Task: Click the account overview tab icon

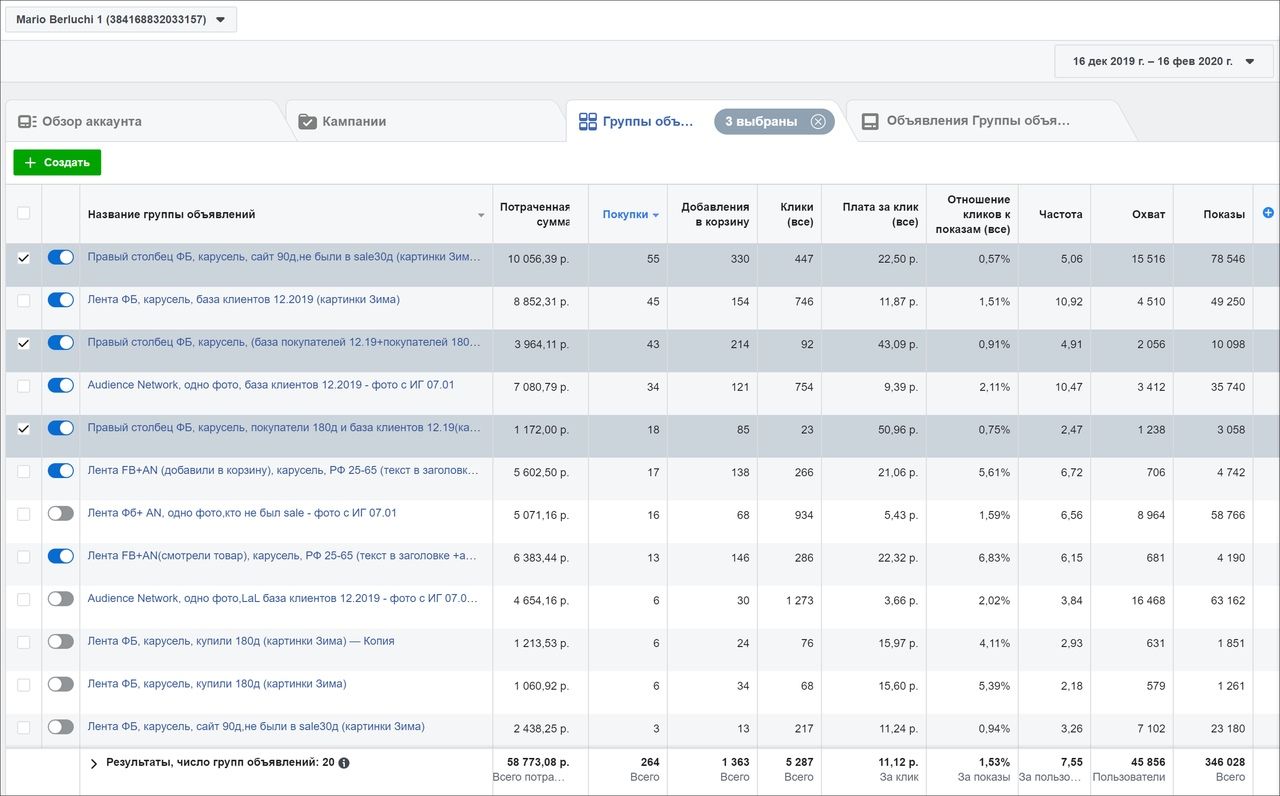Action: [27, 121]
